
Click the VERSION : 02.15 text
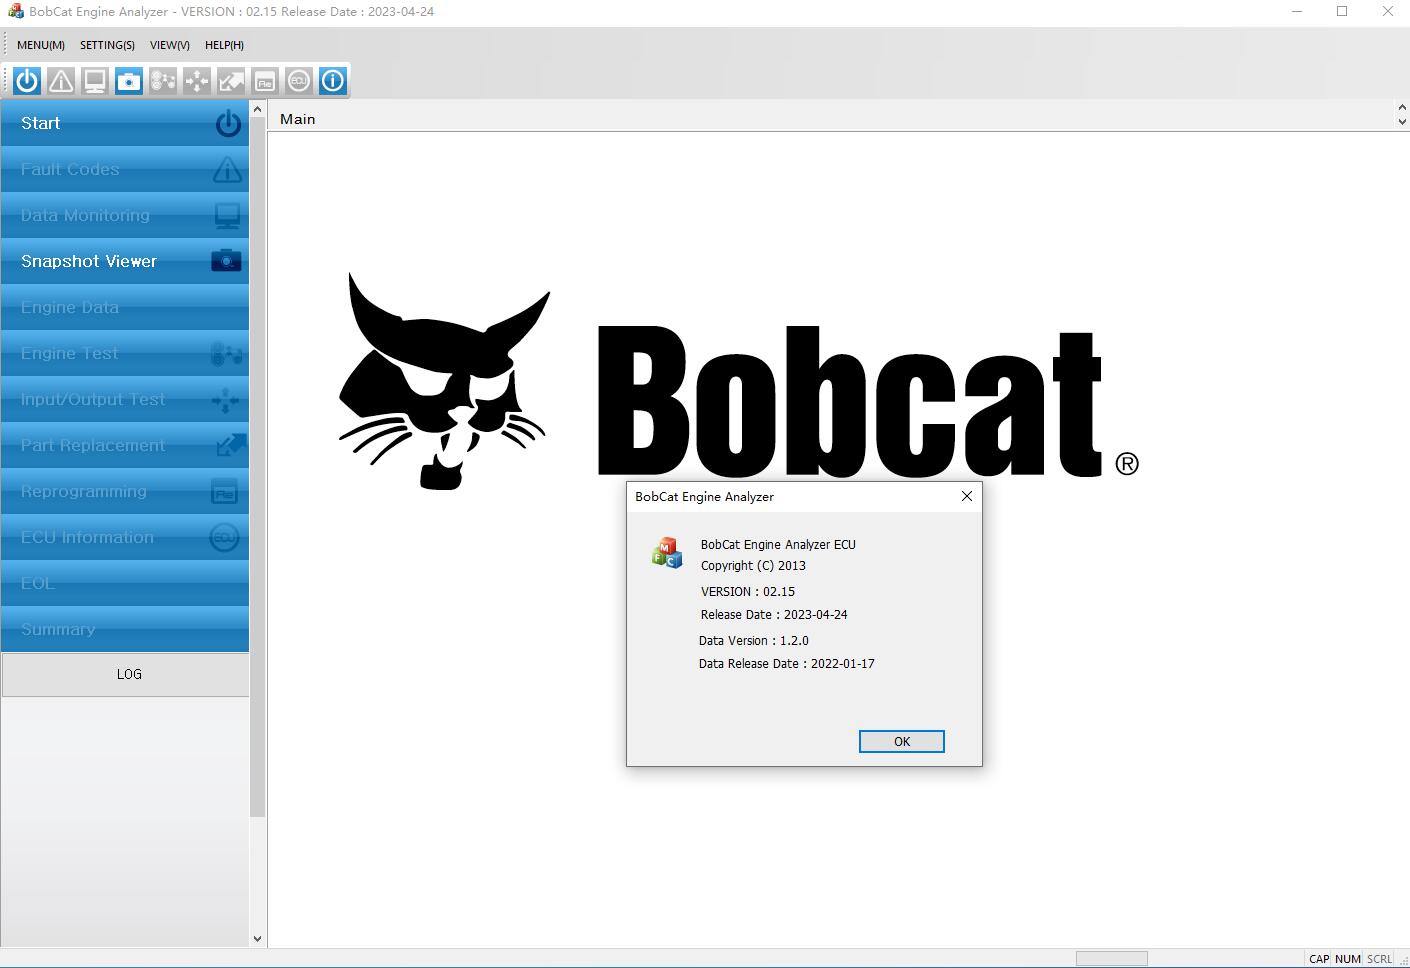click(748, 591)
